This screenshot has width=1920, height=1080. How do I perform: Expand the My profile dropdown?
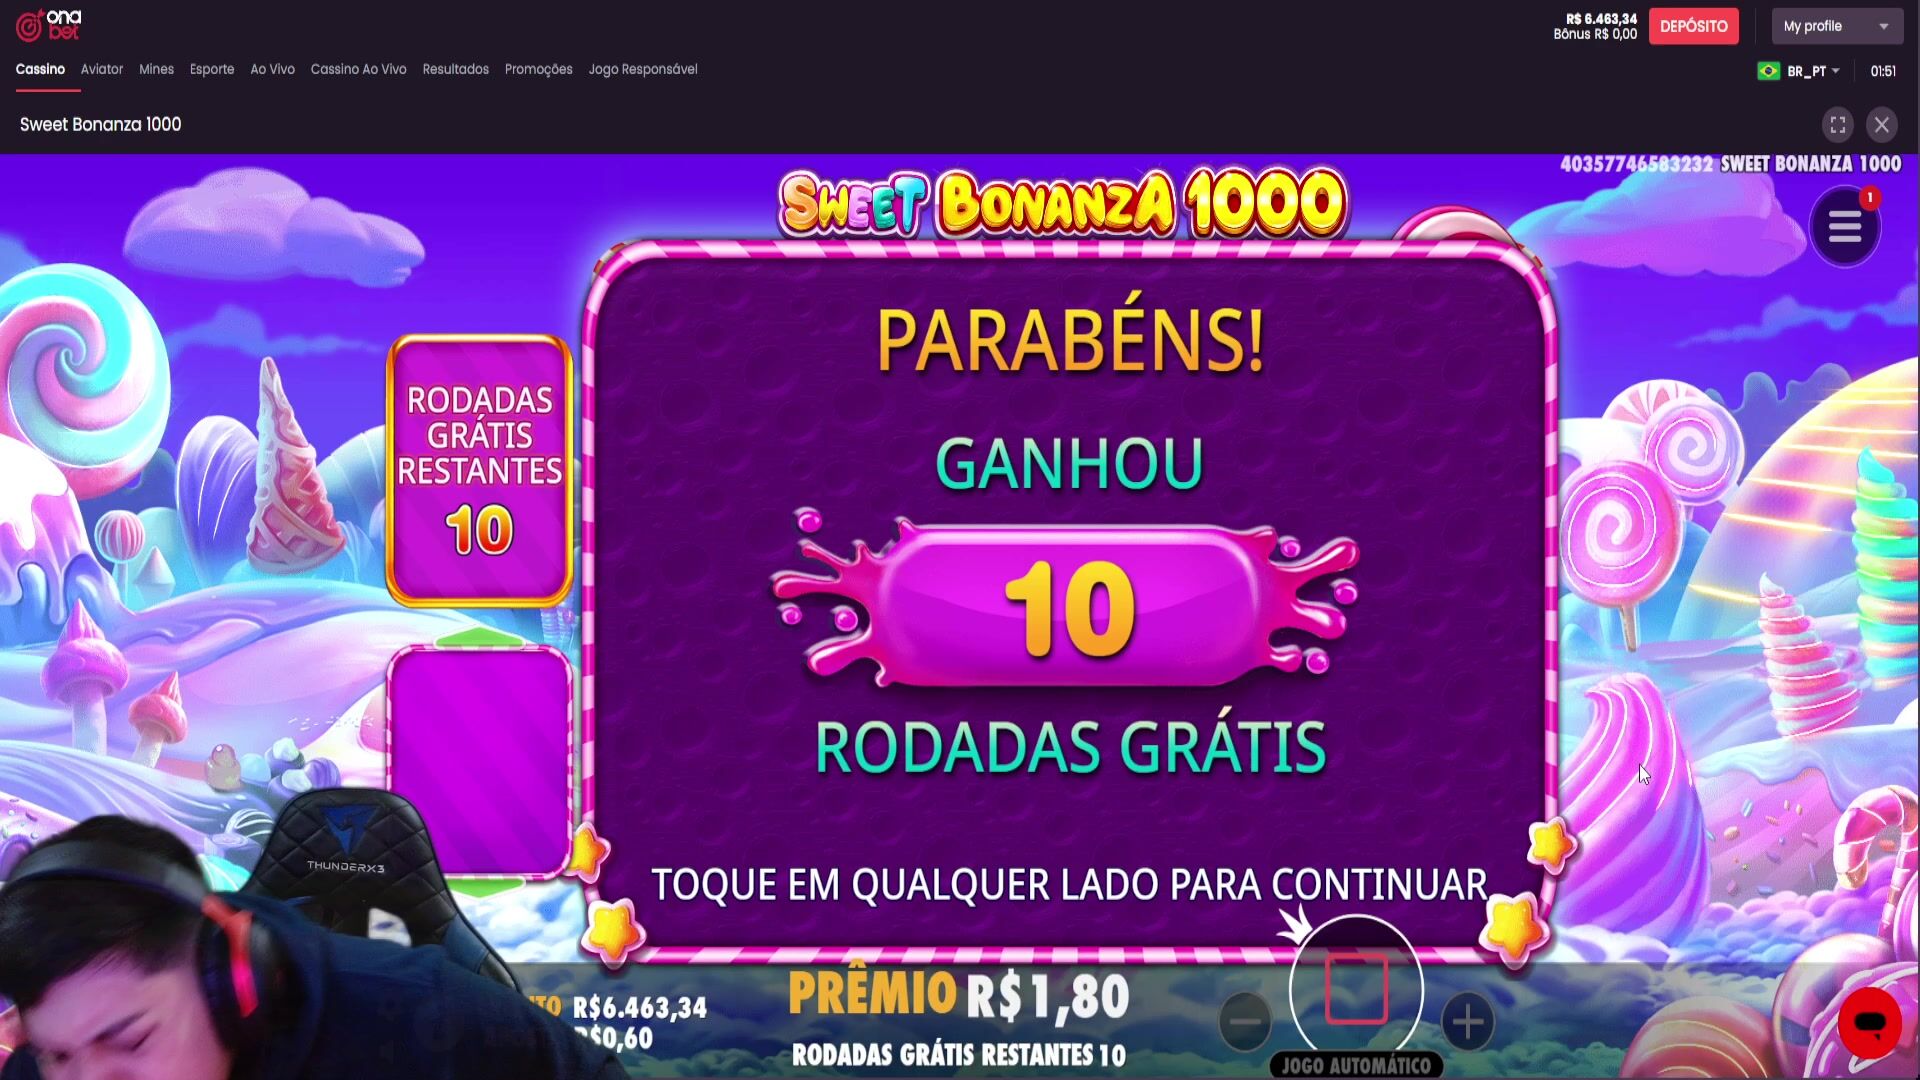tap(1837, 26)
